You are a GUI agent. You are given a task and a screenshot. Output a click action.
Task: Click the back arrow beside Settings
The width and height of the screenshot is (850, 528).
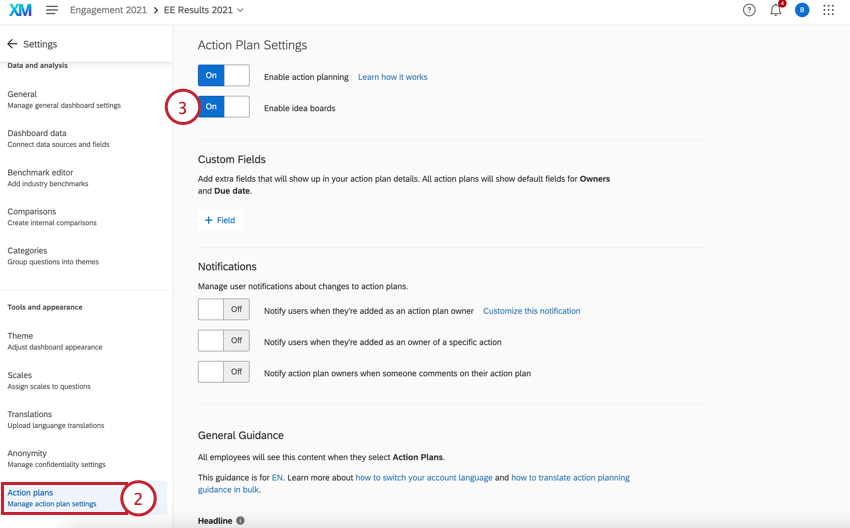[x=12, y=44]
